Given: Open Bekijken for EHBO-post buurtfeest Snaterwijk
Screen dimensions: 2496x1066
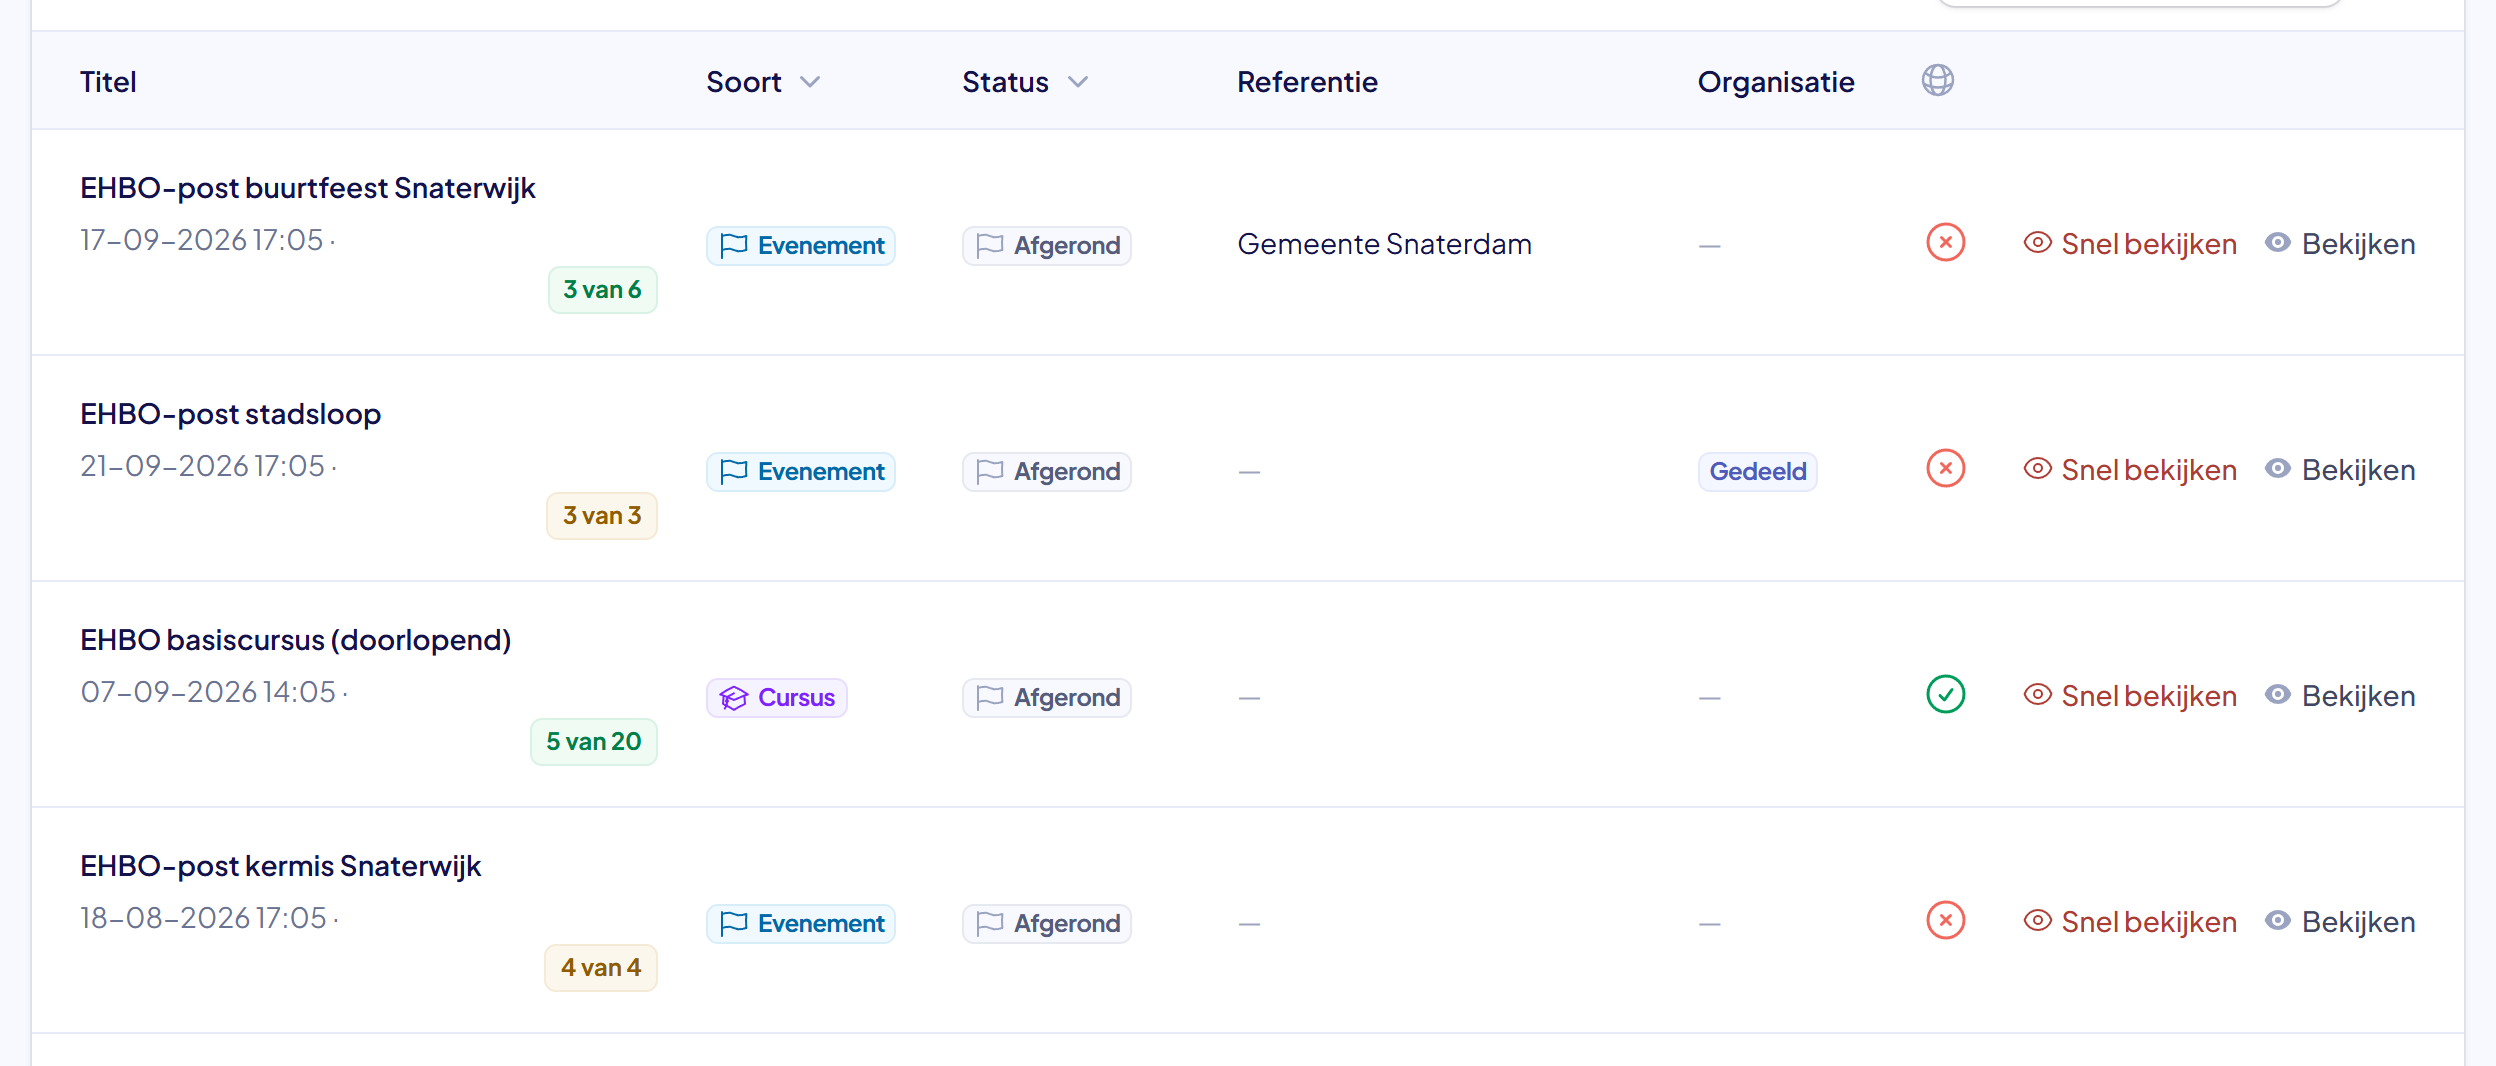Looking at the screenshot, I should pyautogui.click(x=2340, y=244).
